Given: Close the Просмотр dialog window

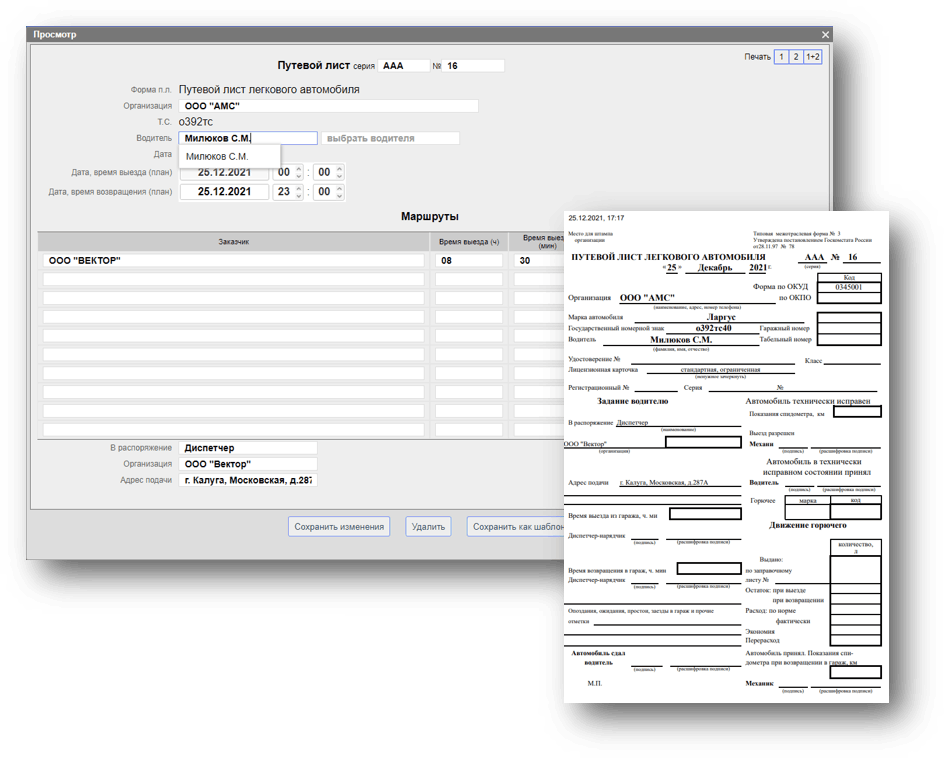Looking at the screenshot, I should tap(825, 35).
